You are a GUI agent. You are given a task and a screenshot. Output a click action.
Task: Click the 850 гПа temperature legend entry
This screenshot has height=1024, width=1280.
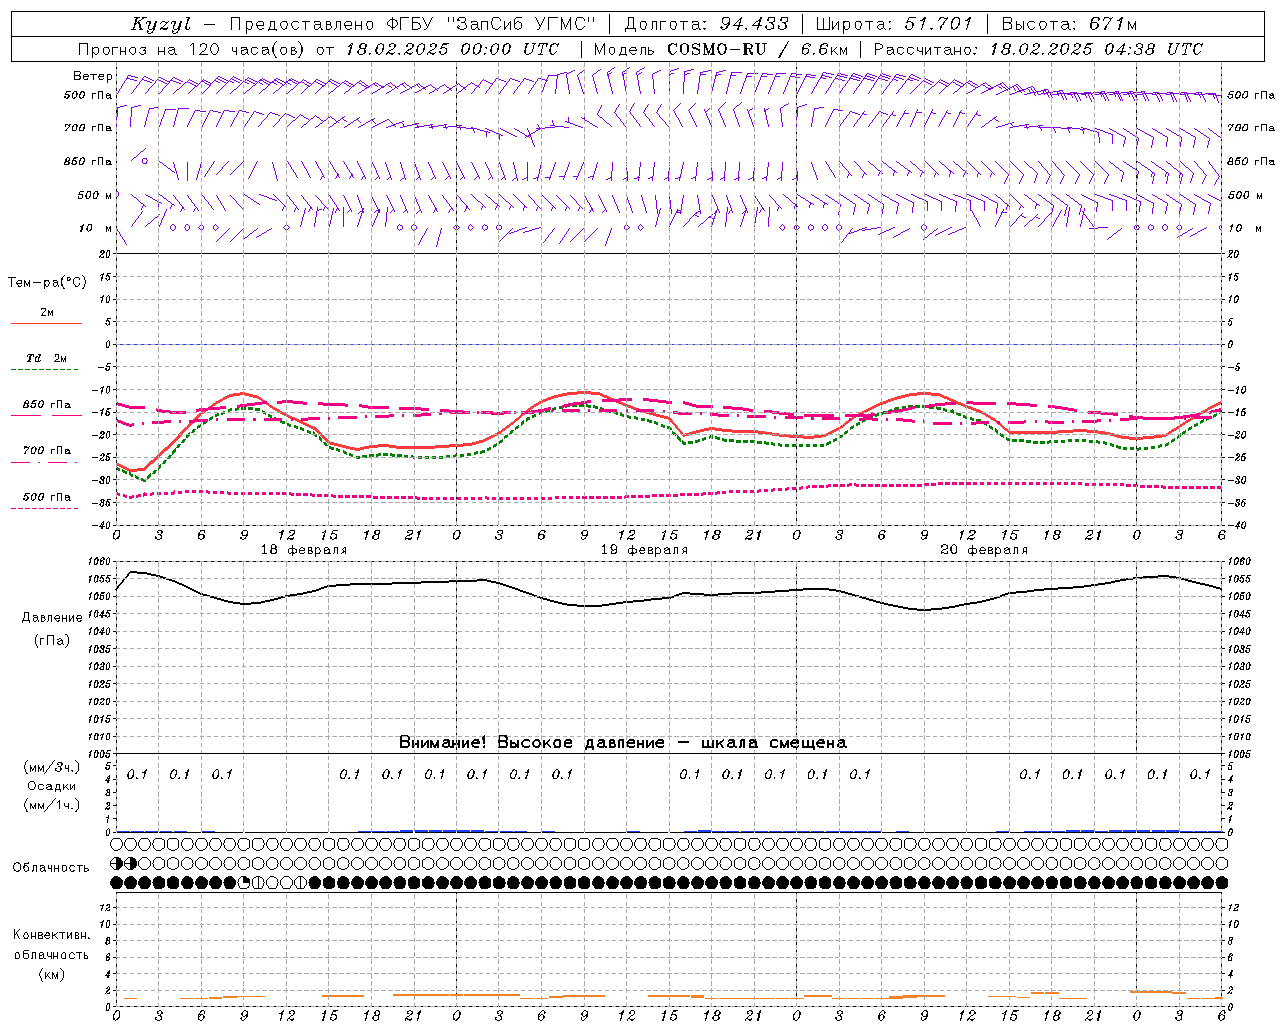click(x=46, y=405)
